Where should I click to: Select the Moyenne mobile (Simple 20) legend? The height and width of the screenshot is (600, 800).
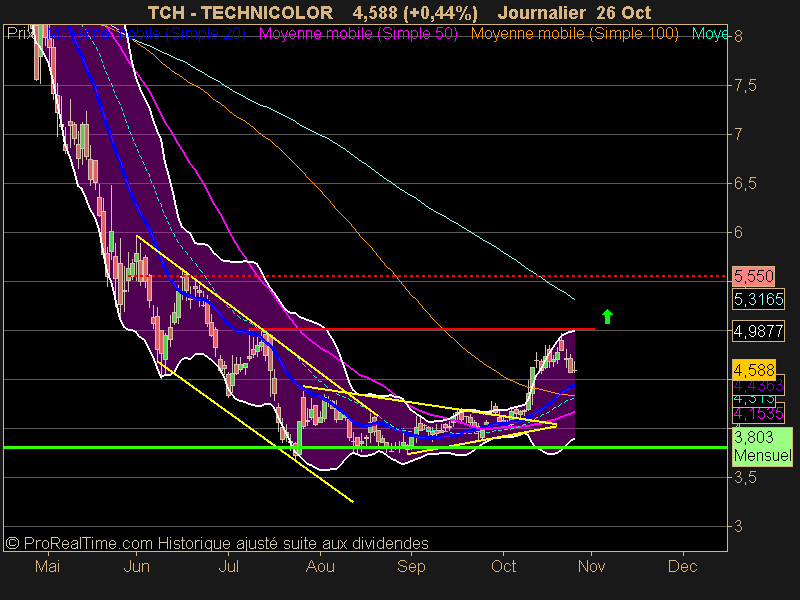pos(147,34)
